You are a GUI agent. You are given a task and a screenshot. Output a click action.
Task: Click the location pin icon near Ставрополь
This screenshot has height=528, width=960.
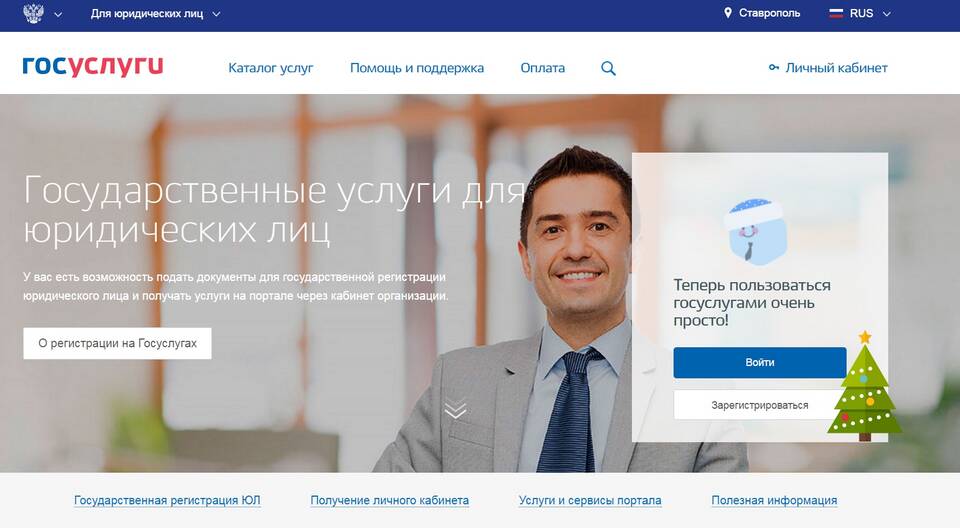(x=727, y=13)
